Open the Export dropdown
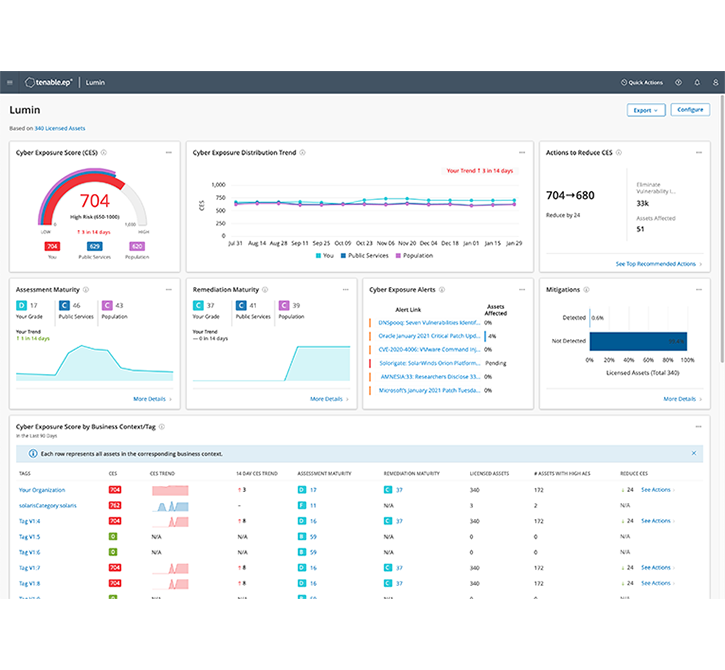 pos(646,110)
